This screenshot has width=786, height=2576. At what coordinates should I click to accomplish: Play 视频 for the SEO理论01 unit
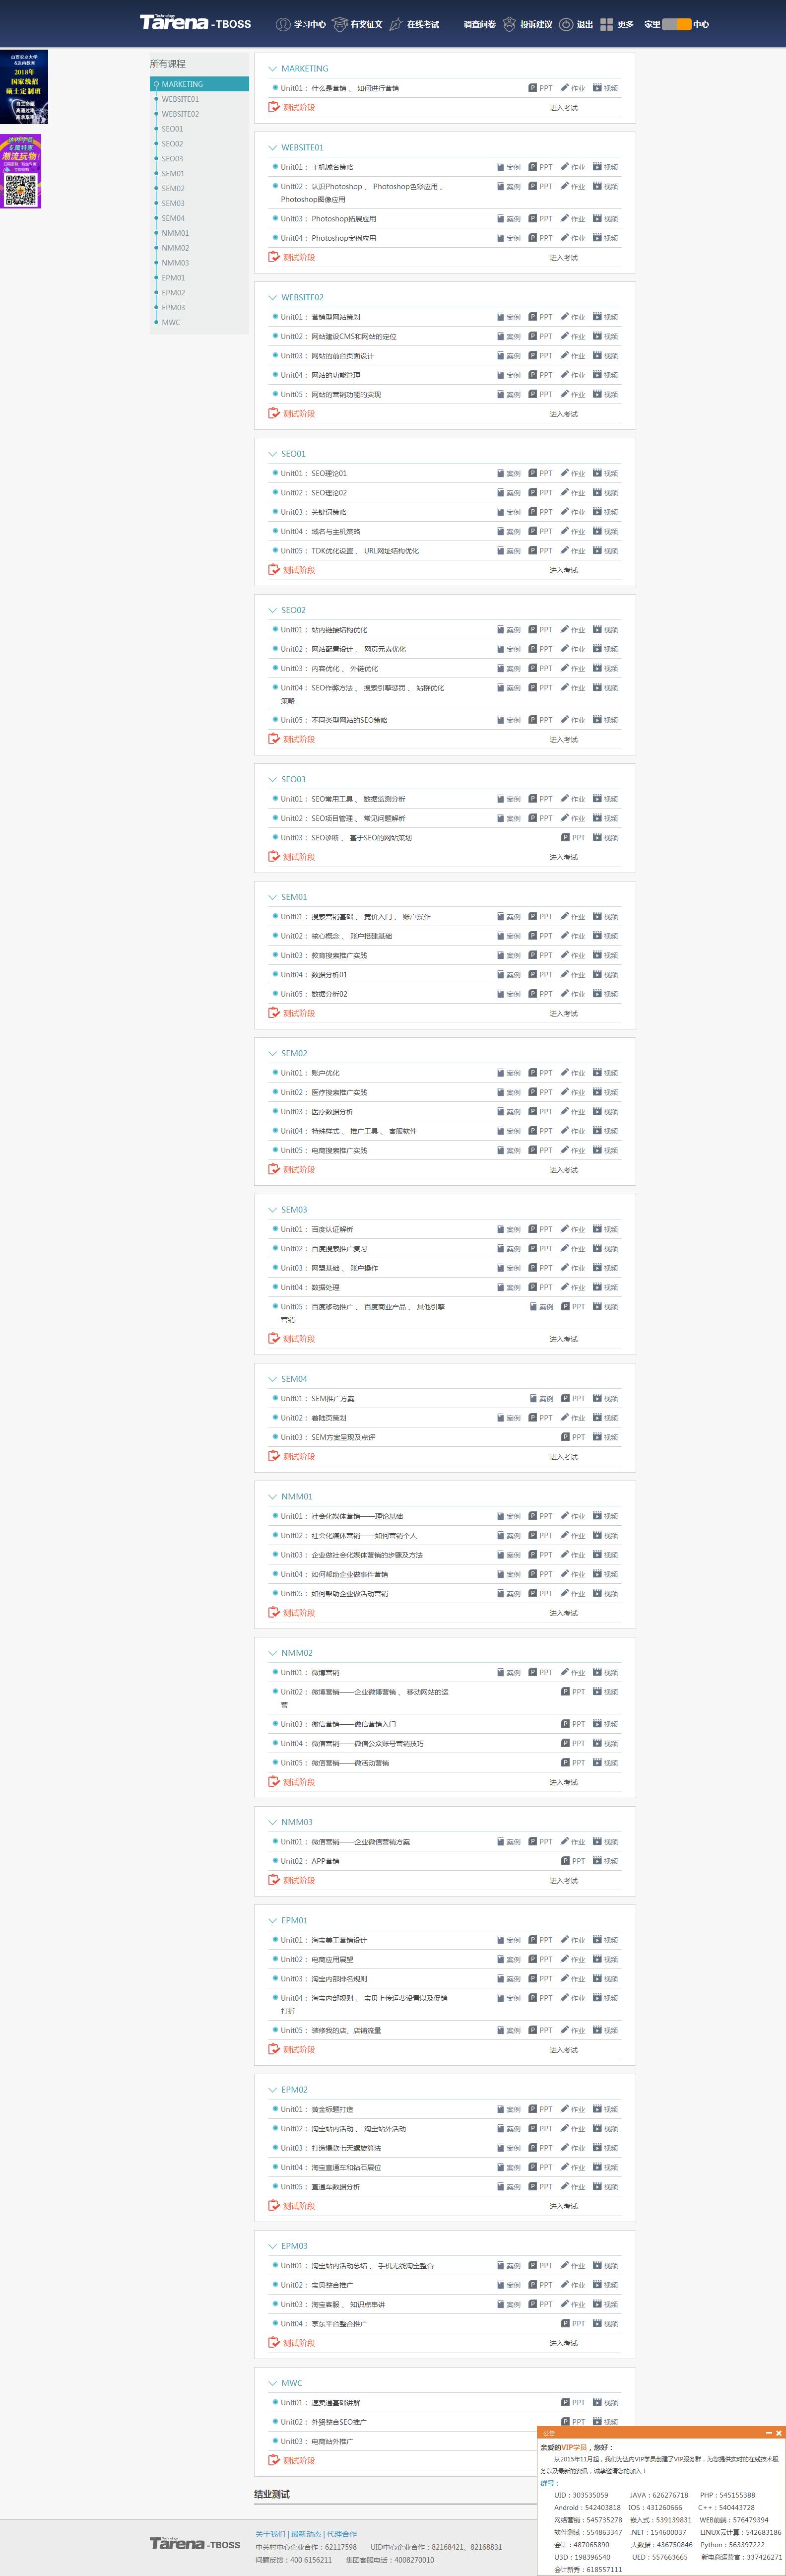(x=605, y=473)
